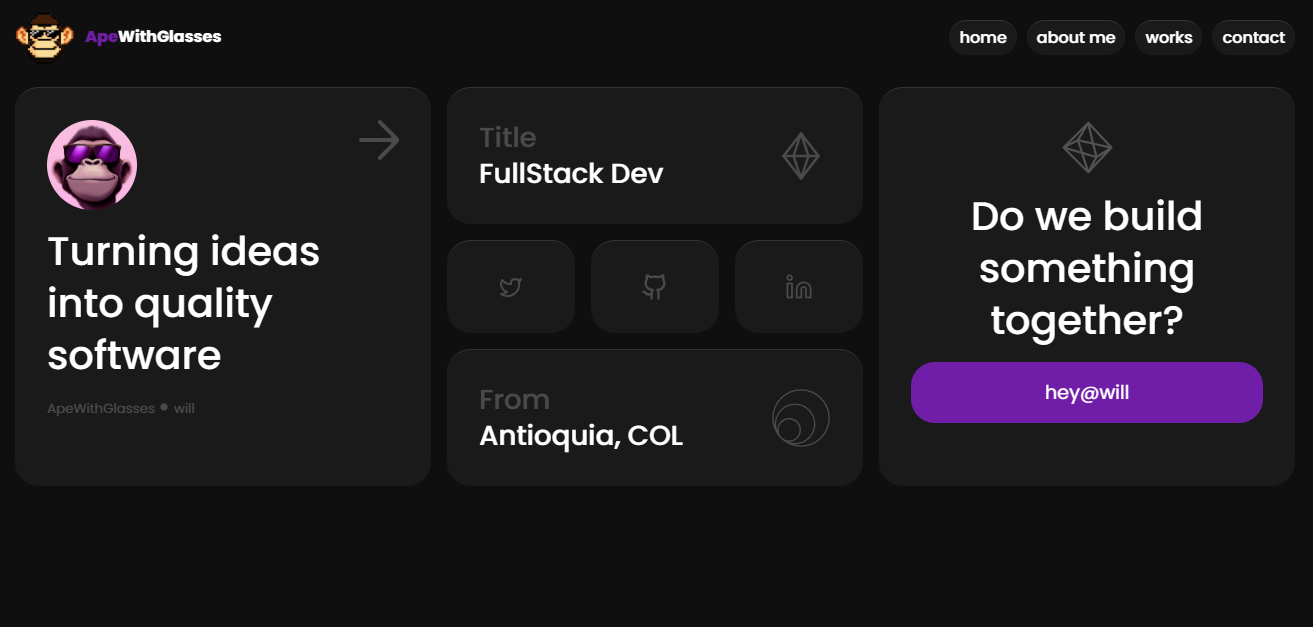Viewport: 1313px width, 627px height.
Task: Select the contact menu item
Action: pyautogui.click(x=1254, y=37)
